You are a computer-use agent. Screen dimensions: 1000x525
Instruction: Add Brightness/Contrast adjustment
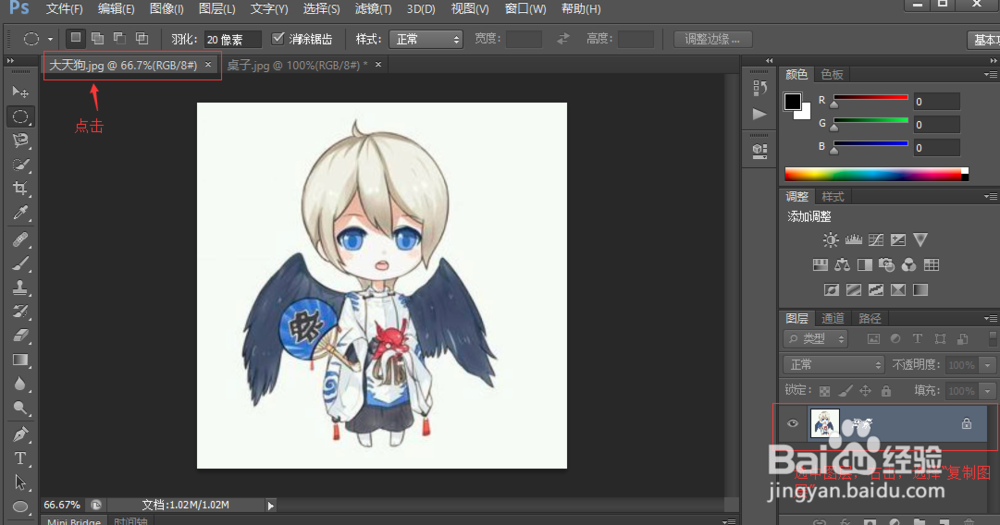tap(830, 240)
